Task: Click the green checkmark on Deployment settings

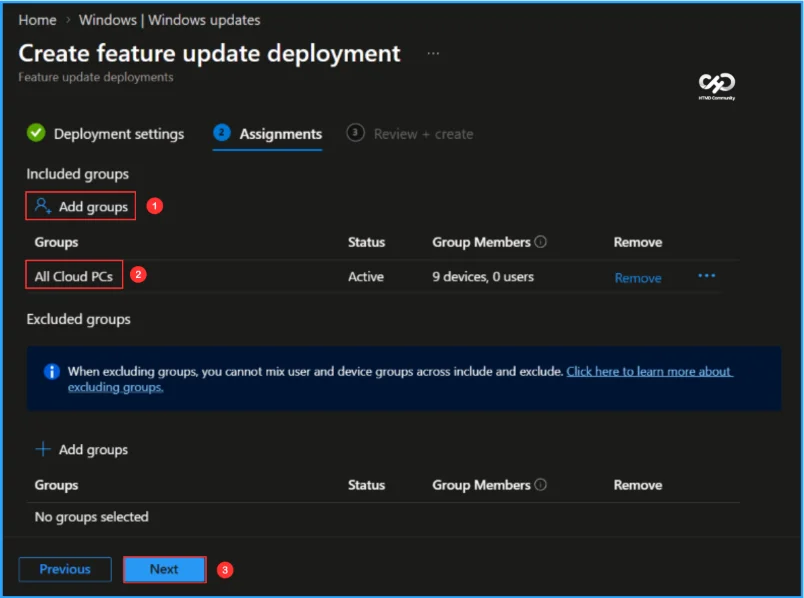Action: [x=36, y=133]
